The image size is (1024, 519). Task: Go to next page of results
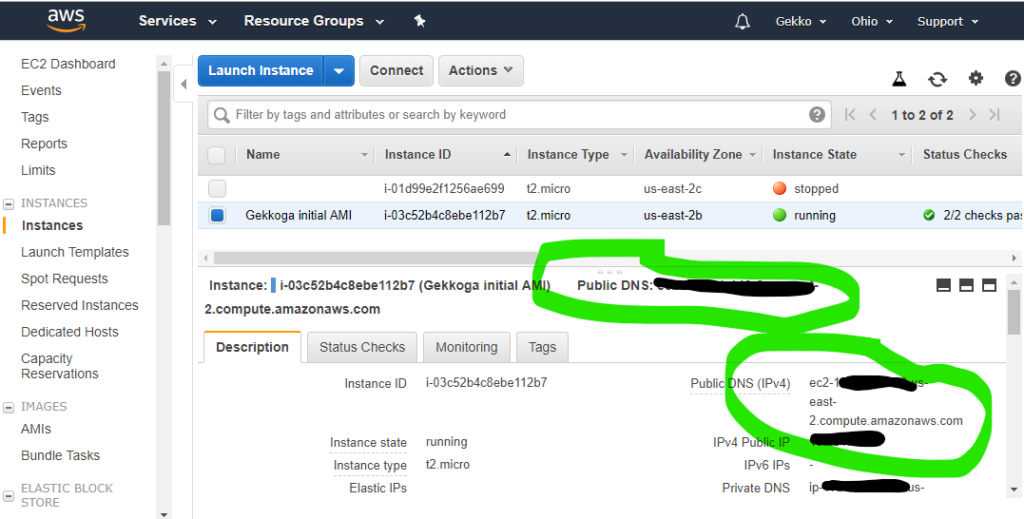[972, 115]
